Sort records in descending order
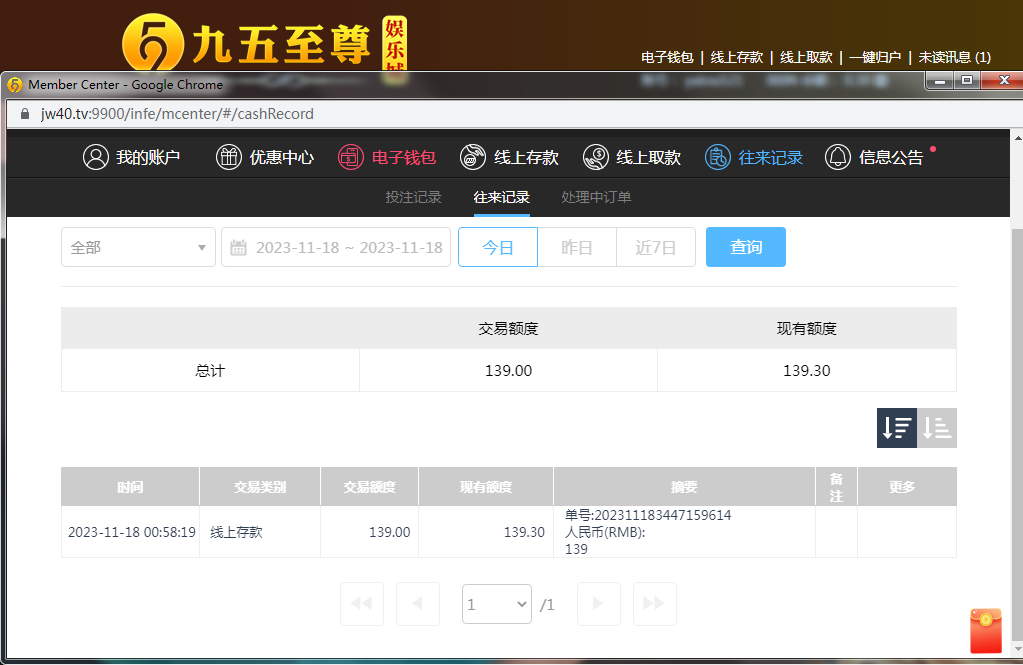Image resolution: width=1023 pixels, height=665 pixels. pos(896,428)
